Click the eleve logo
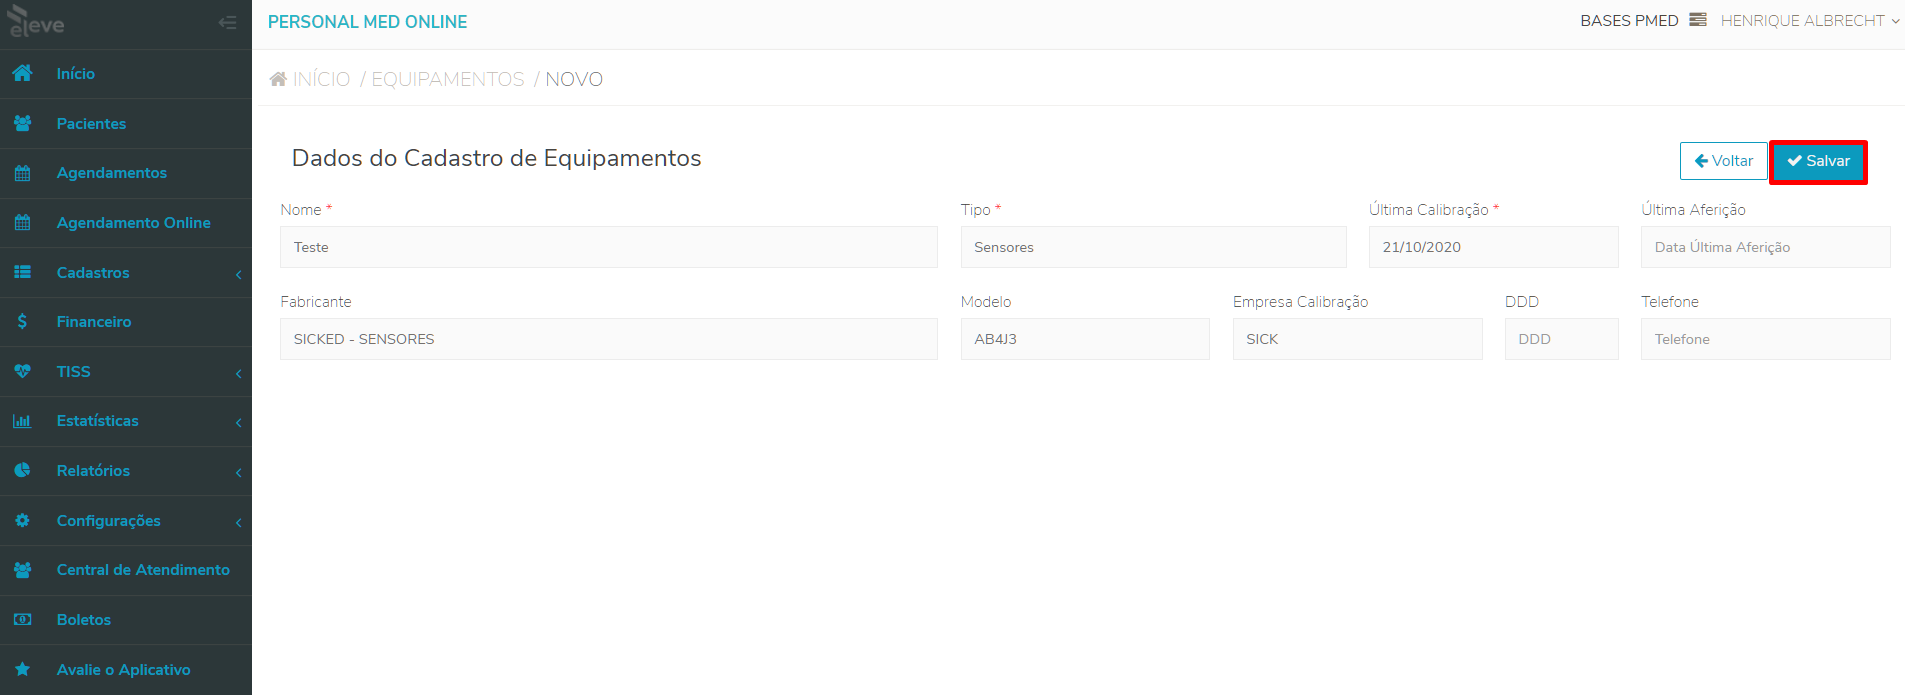1905x695 pixels. pyautogui.click(x=36, y=22)
